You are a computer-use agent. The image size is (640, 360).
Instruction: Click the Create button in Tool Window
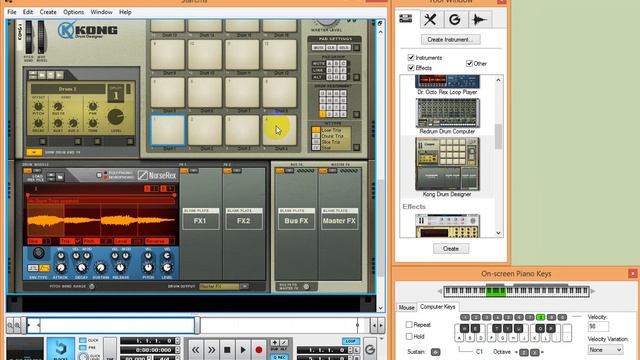tap(451, 249)
